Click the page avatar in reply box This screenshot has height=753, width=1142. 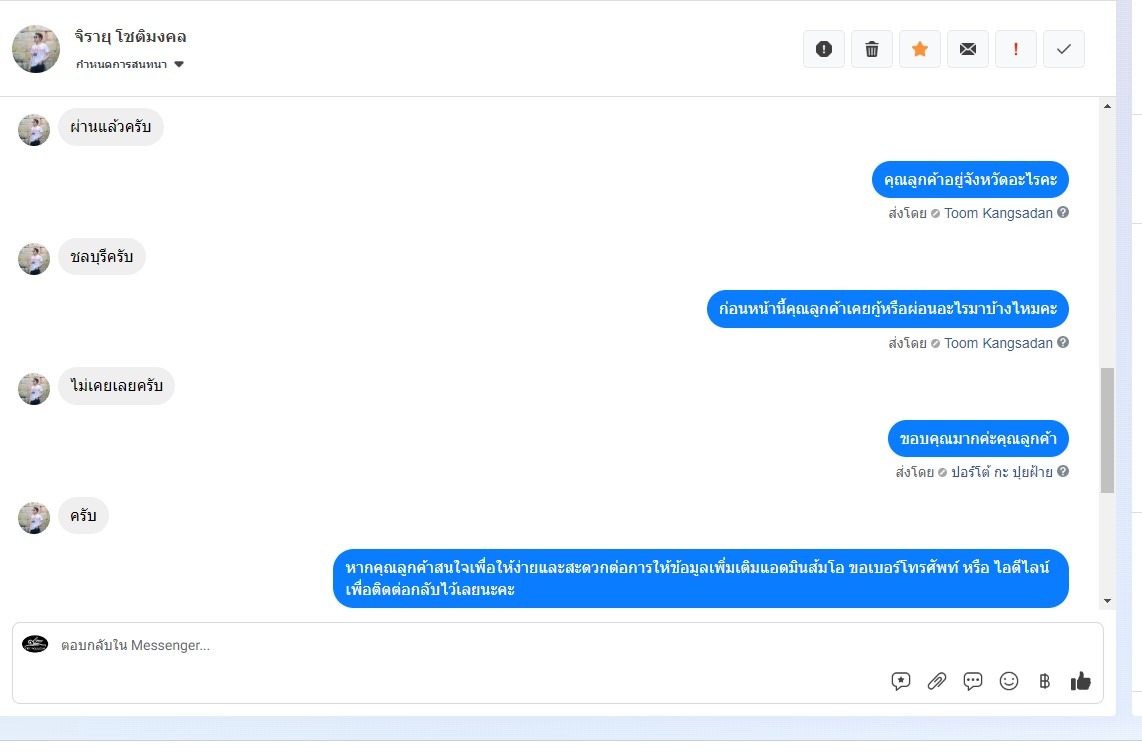coord(35,644)
